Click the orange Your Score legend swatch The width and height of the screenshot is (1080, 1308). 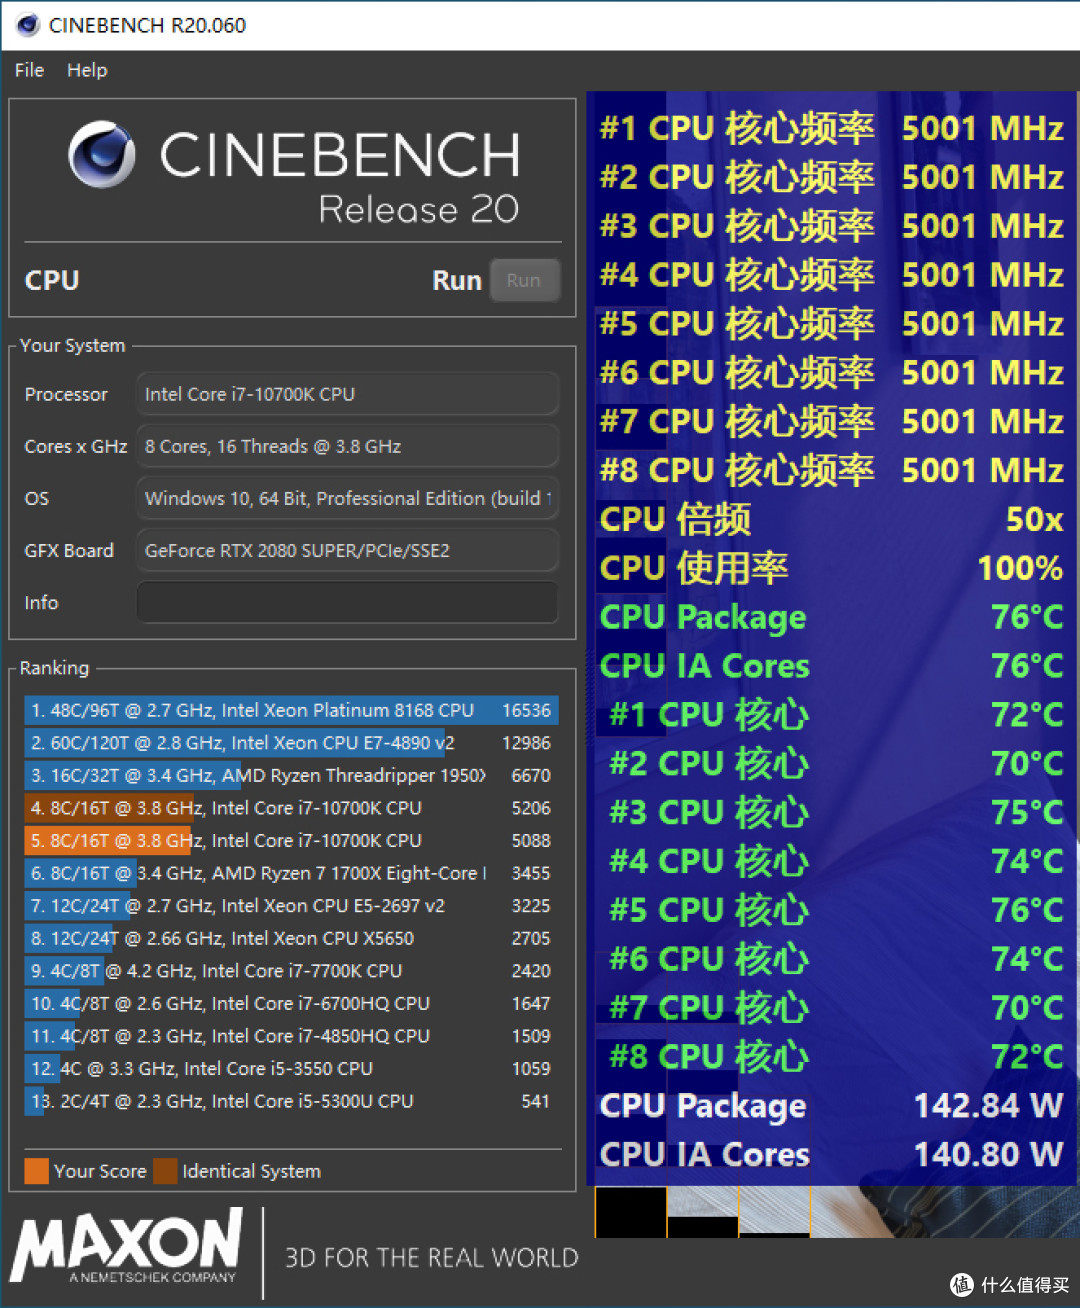coord(36,1171)
